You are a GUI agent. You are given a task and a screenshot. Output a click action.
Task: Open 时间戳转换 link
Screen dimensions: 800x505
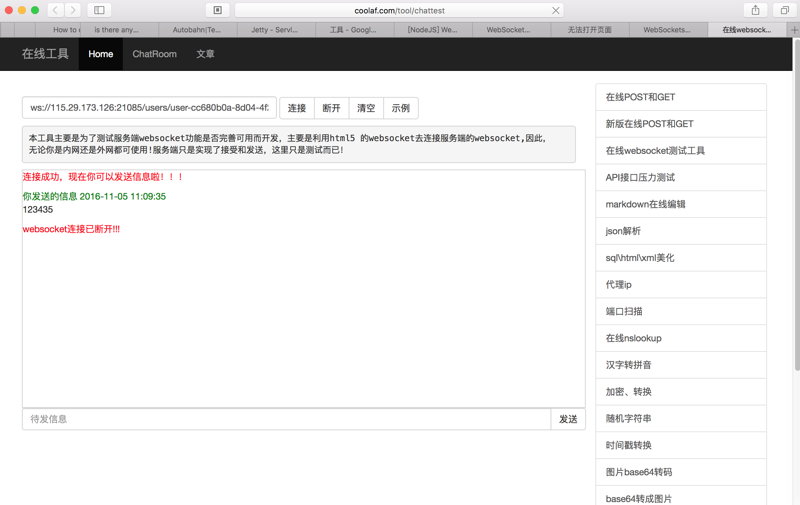pos(681,445)
